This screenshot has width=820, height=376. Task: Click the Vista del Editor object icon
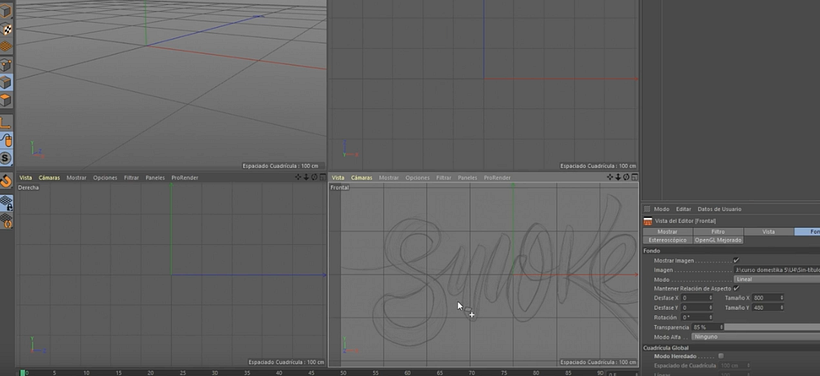[648, 221]
